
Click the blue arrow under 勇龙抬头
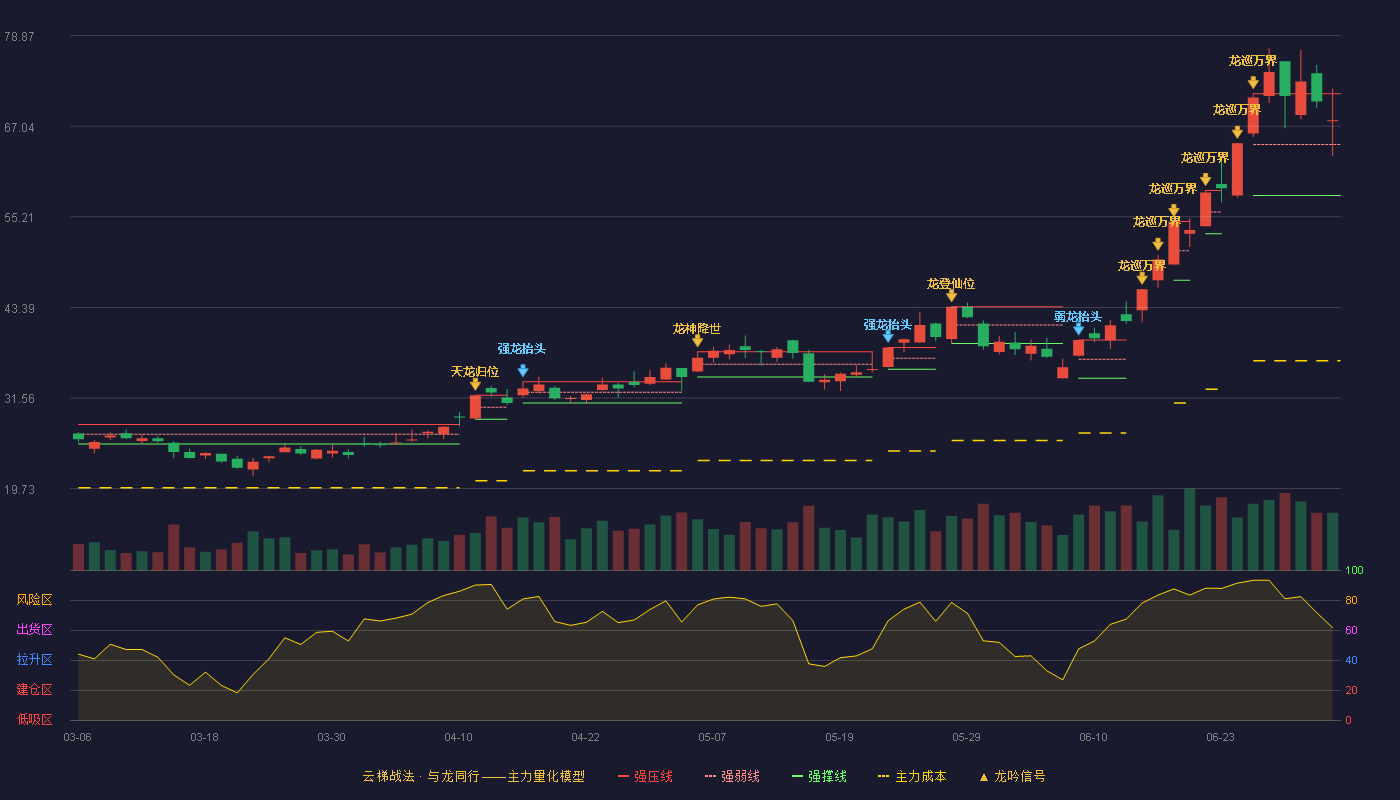(1078, 329)
